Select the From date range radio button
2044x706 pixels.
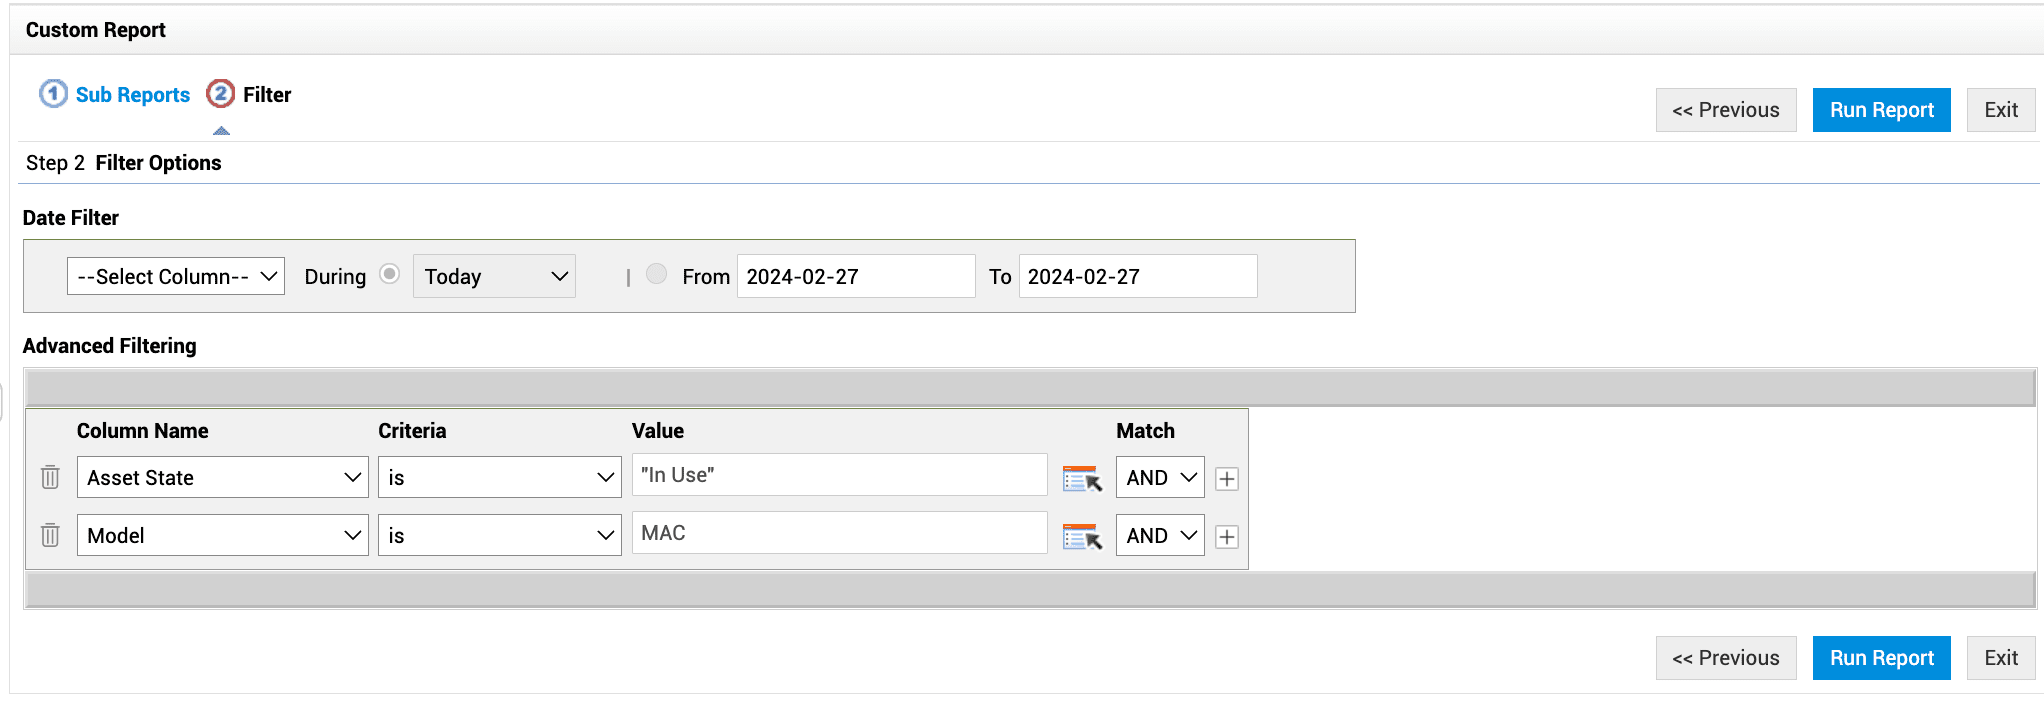pyautogui.click(x=656, y=274)
